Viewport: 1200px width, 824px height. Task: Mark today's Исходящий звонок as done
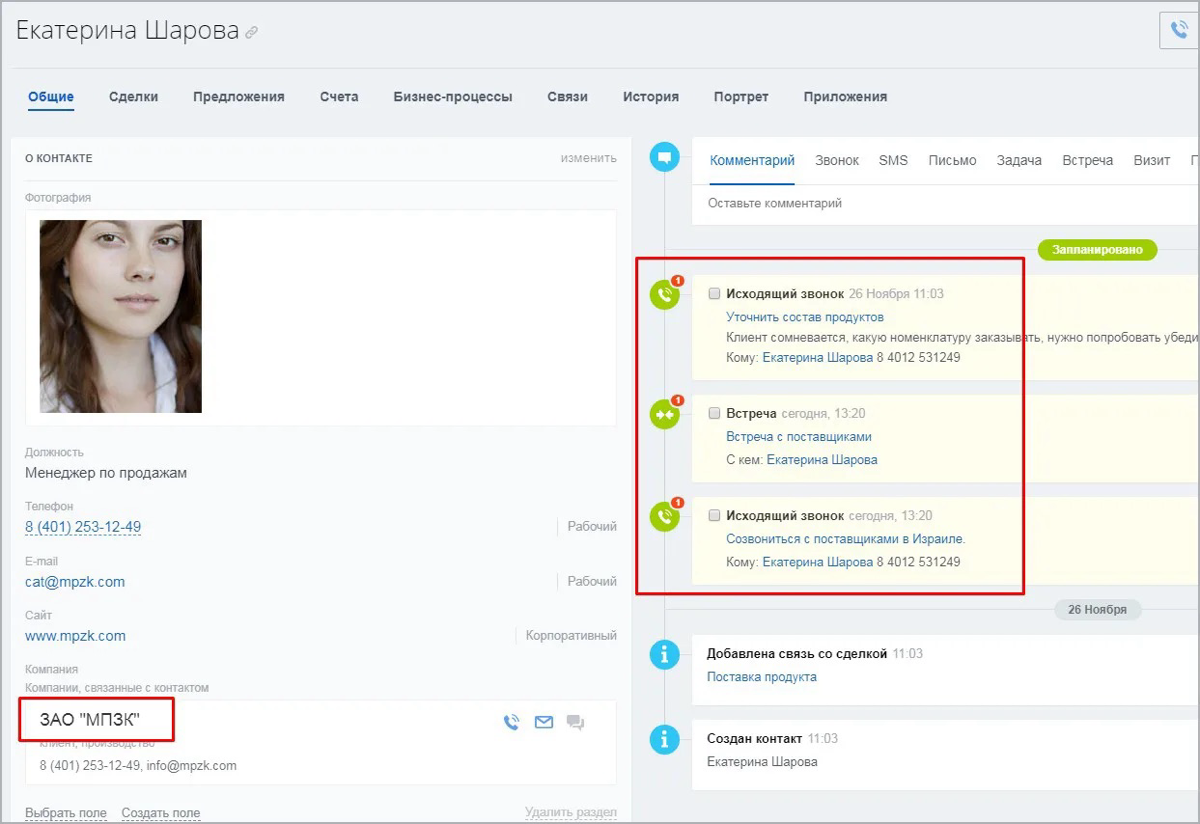(714, 516)
